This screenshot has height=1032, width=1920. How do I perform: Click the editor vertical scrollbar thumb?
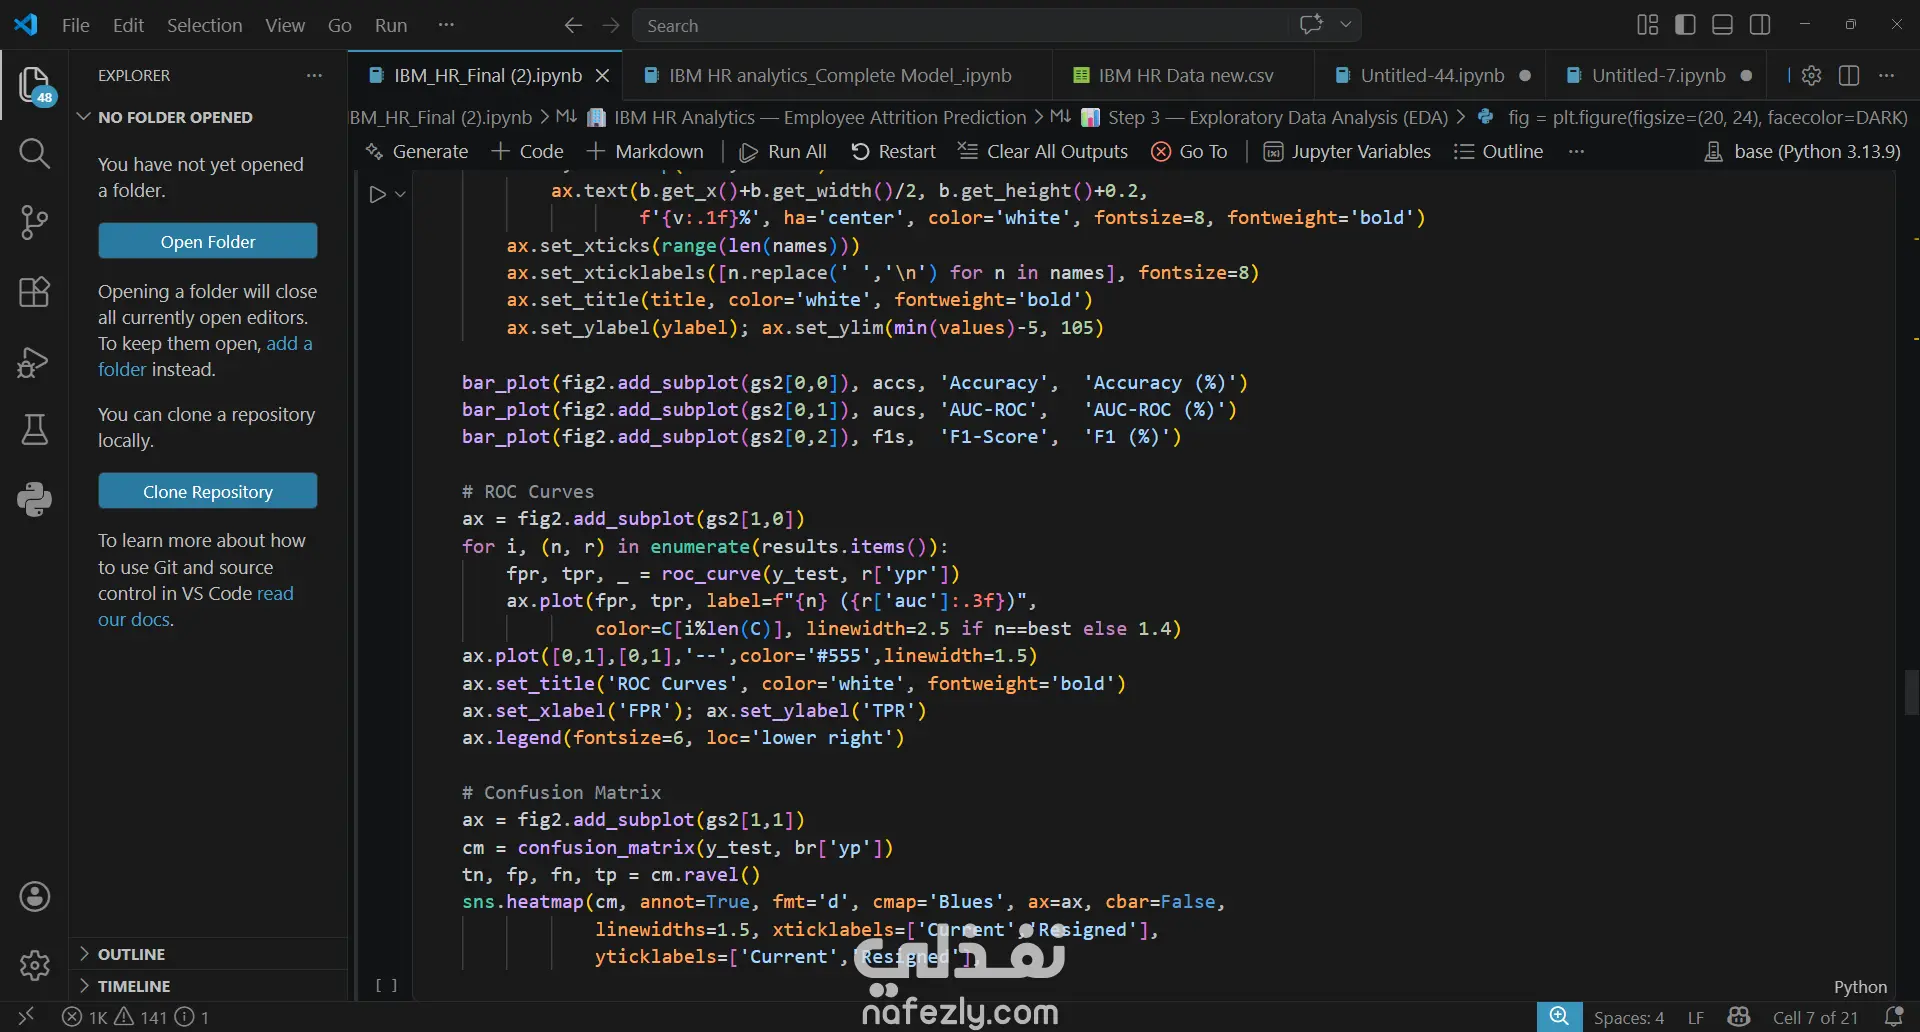(x=1912, y=692)
